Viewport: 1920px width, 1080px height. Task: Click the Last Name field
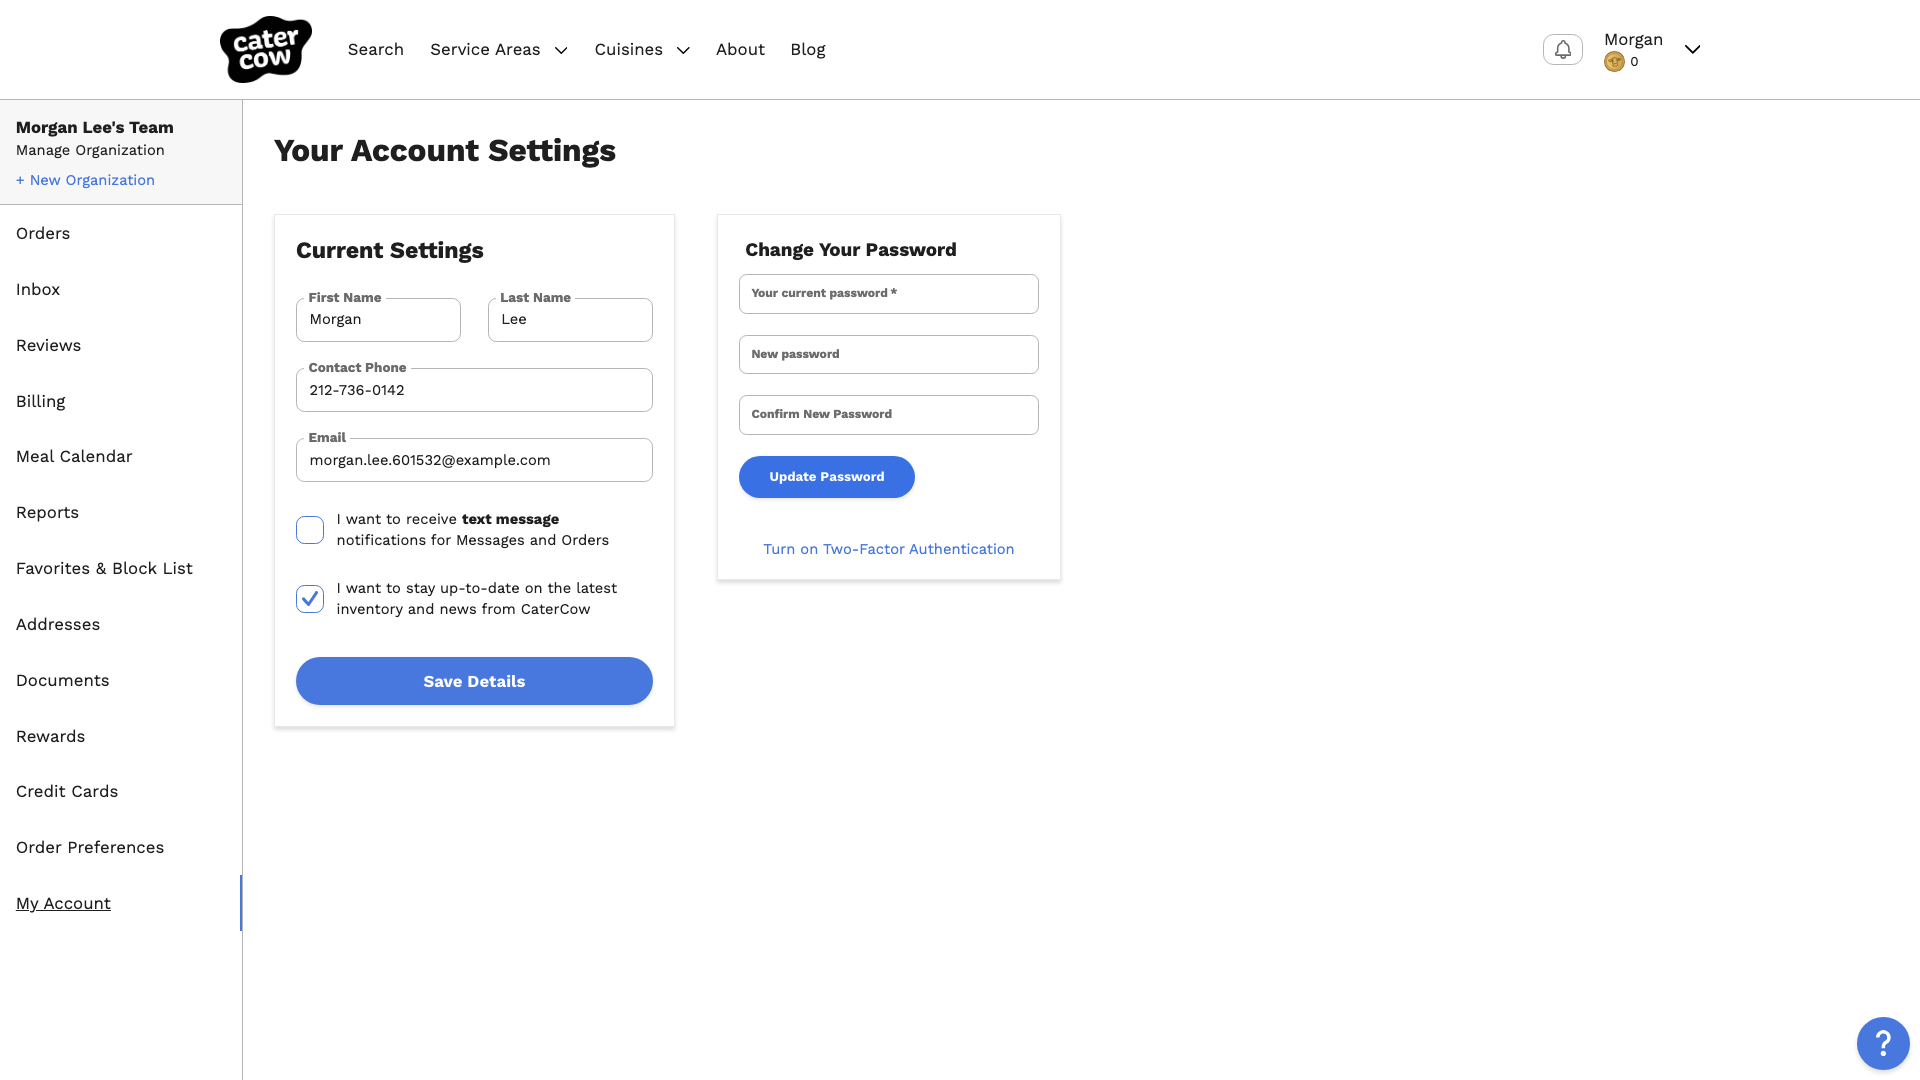pyautogui.click(x=570, y=320)
